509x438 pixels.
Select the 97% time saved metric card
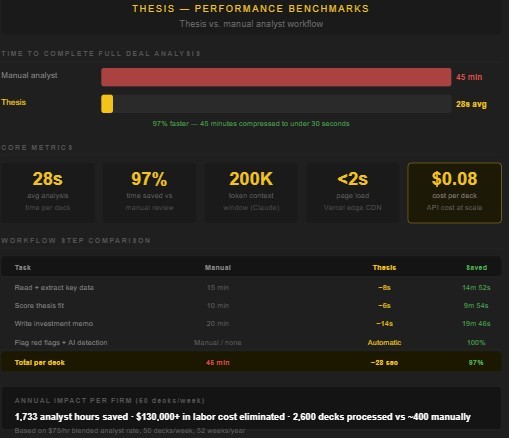[149, 193]
